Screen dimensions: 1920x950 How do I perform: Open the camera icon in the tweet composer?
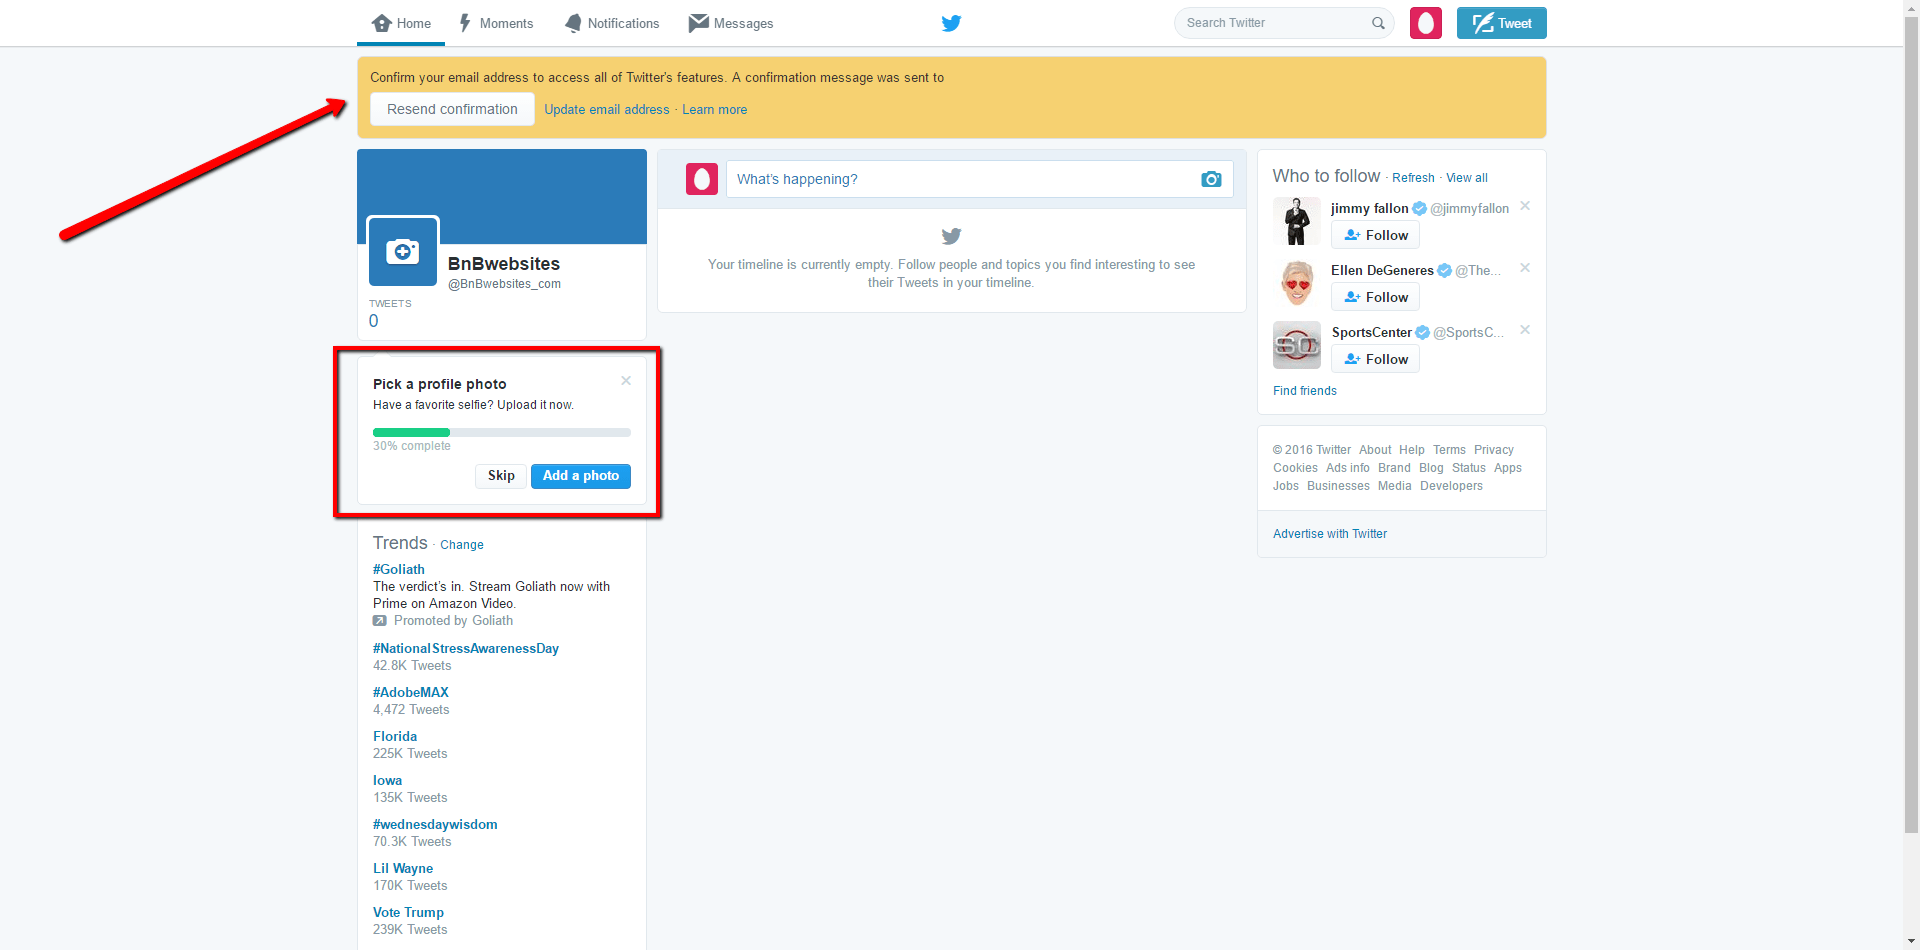[x=1211, y=179]
